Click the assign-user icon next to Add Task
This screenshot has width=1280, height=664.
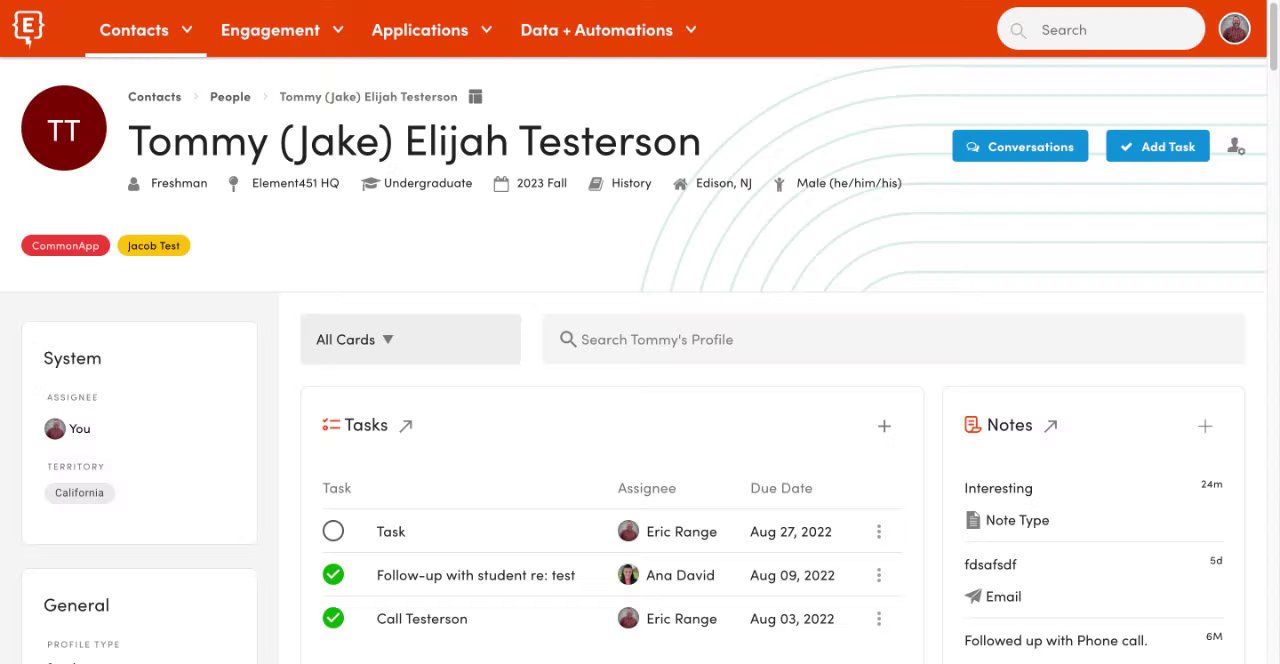(x=1236, y=147)
